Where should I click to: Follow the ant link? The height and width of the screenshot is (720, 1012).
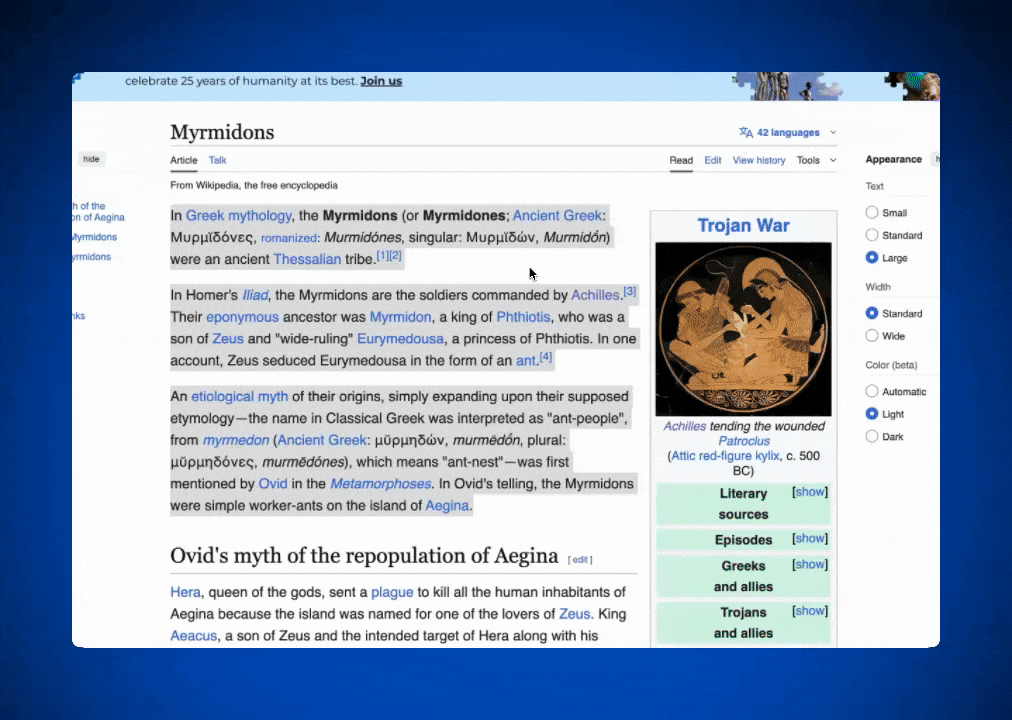526,361
